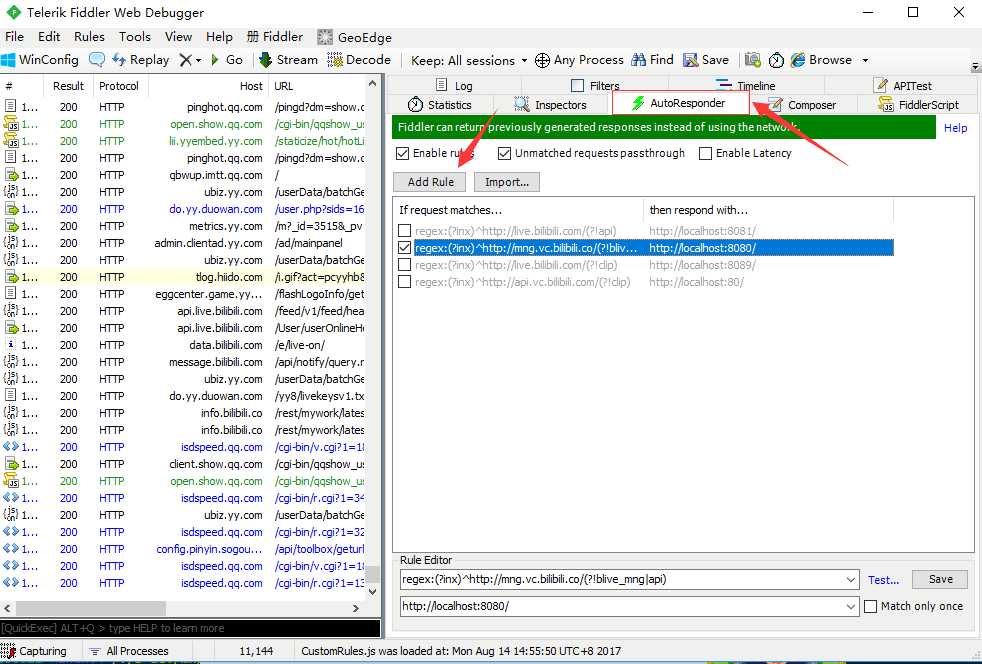Toggle Unmatched requests passthrough checkbox
Screen dimensions: 982x664
coord(504,153)
